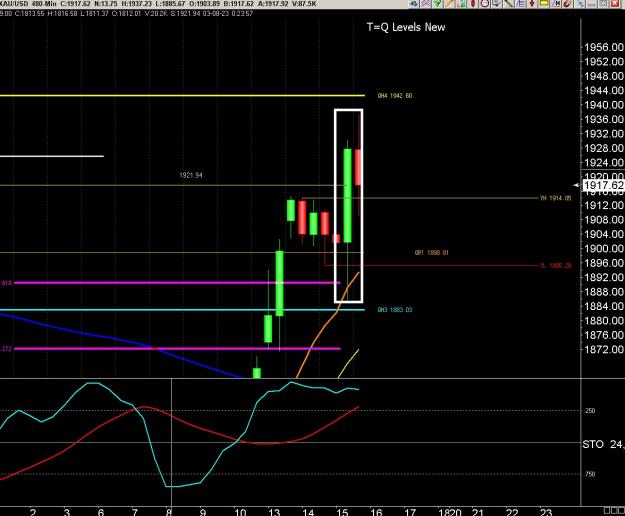Click the crosshatch grid toolbar icon

tap(425, 3)
